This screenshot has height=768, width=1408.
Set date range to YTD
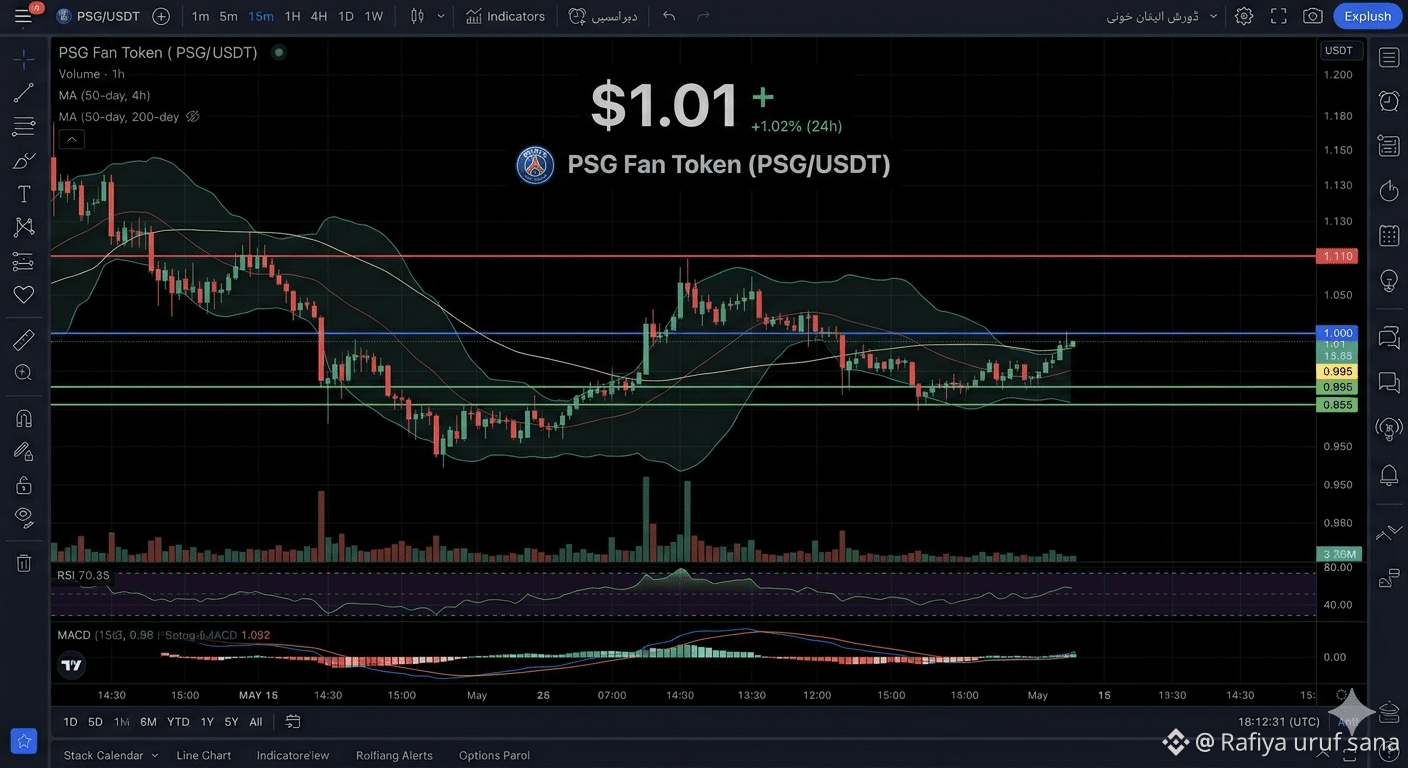click(178, 722)
